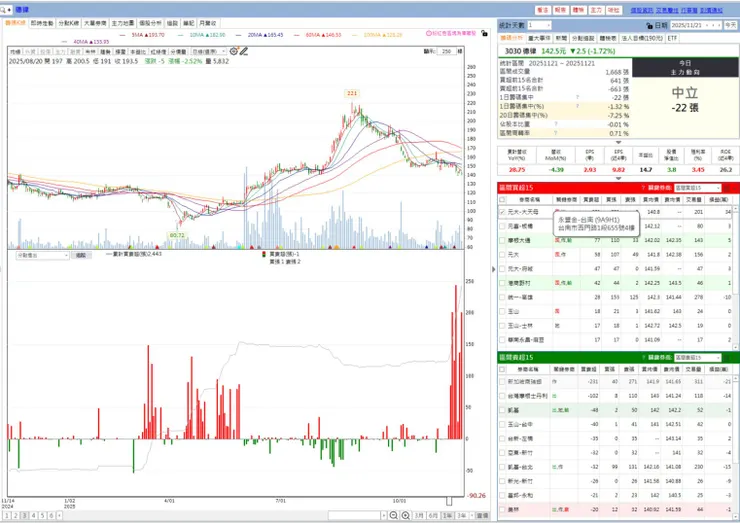740x523 pixels.
Task: Step the date field to previous day
Action: (x=712, y=25)
